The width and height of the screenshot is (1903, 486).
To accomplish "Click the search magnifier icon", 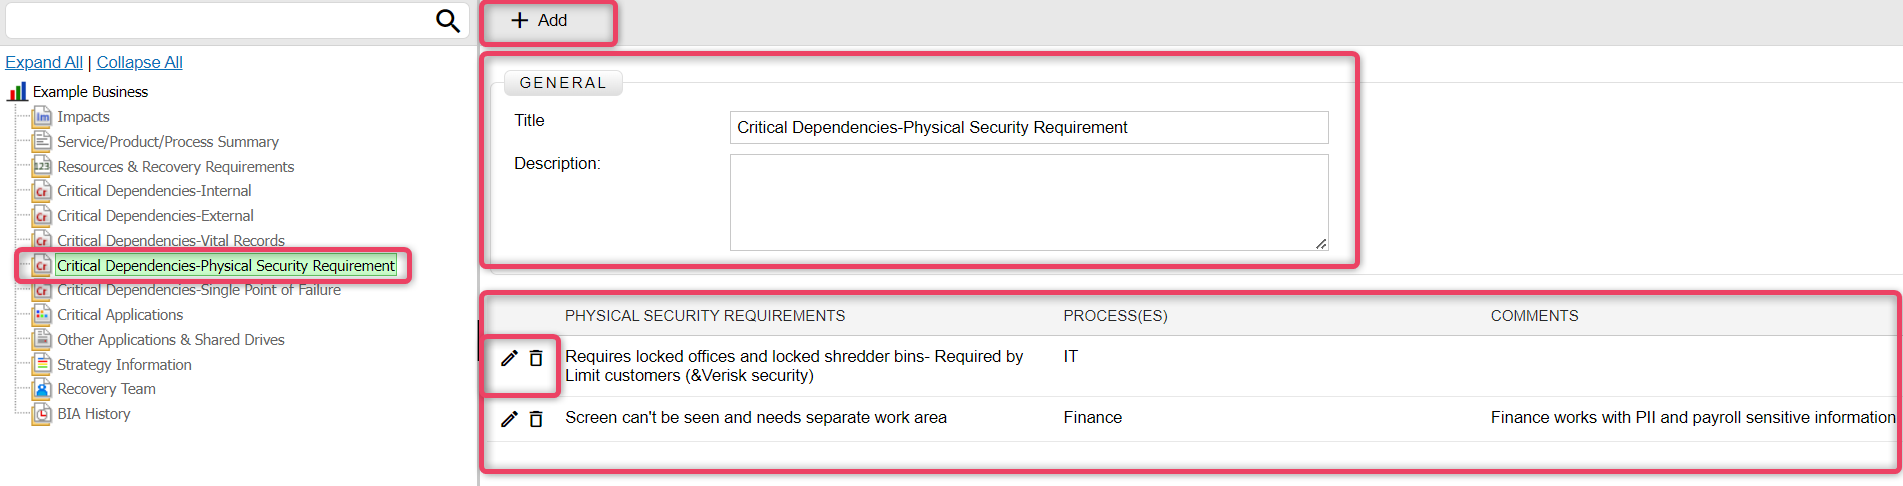I will pos(447,21).
